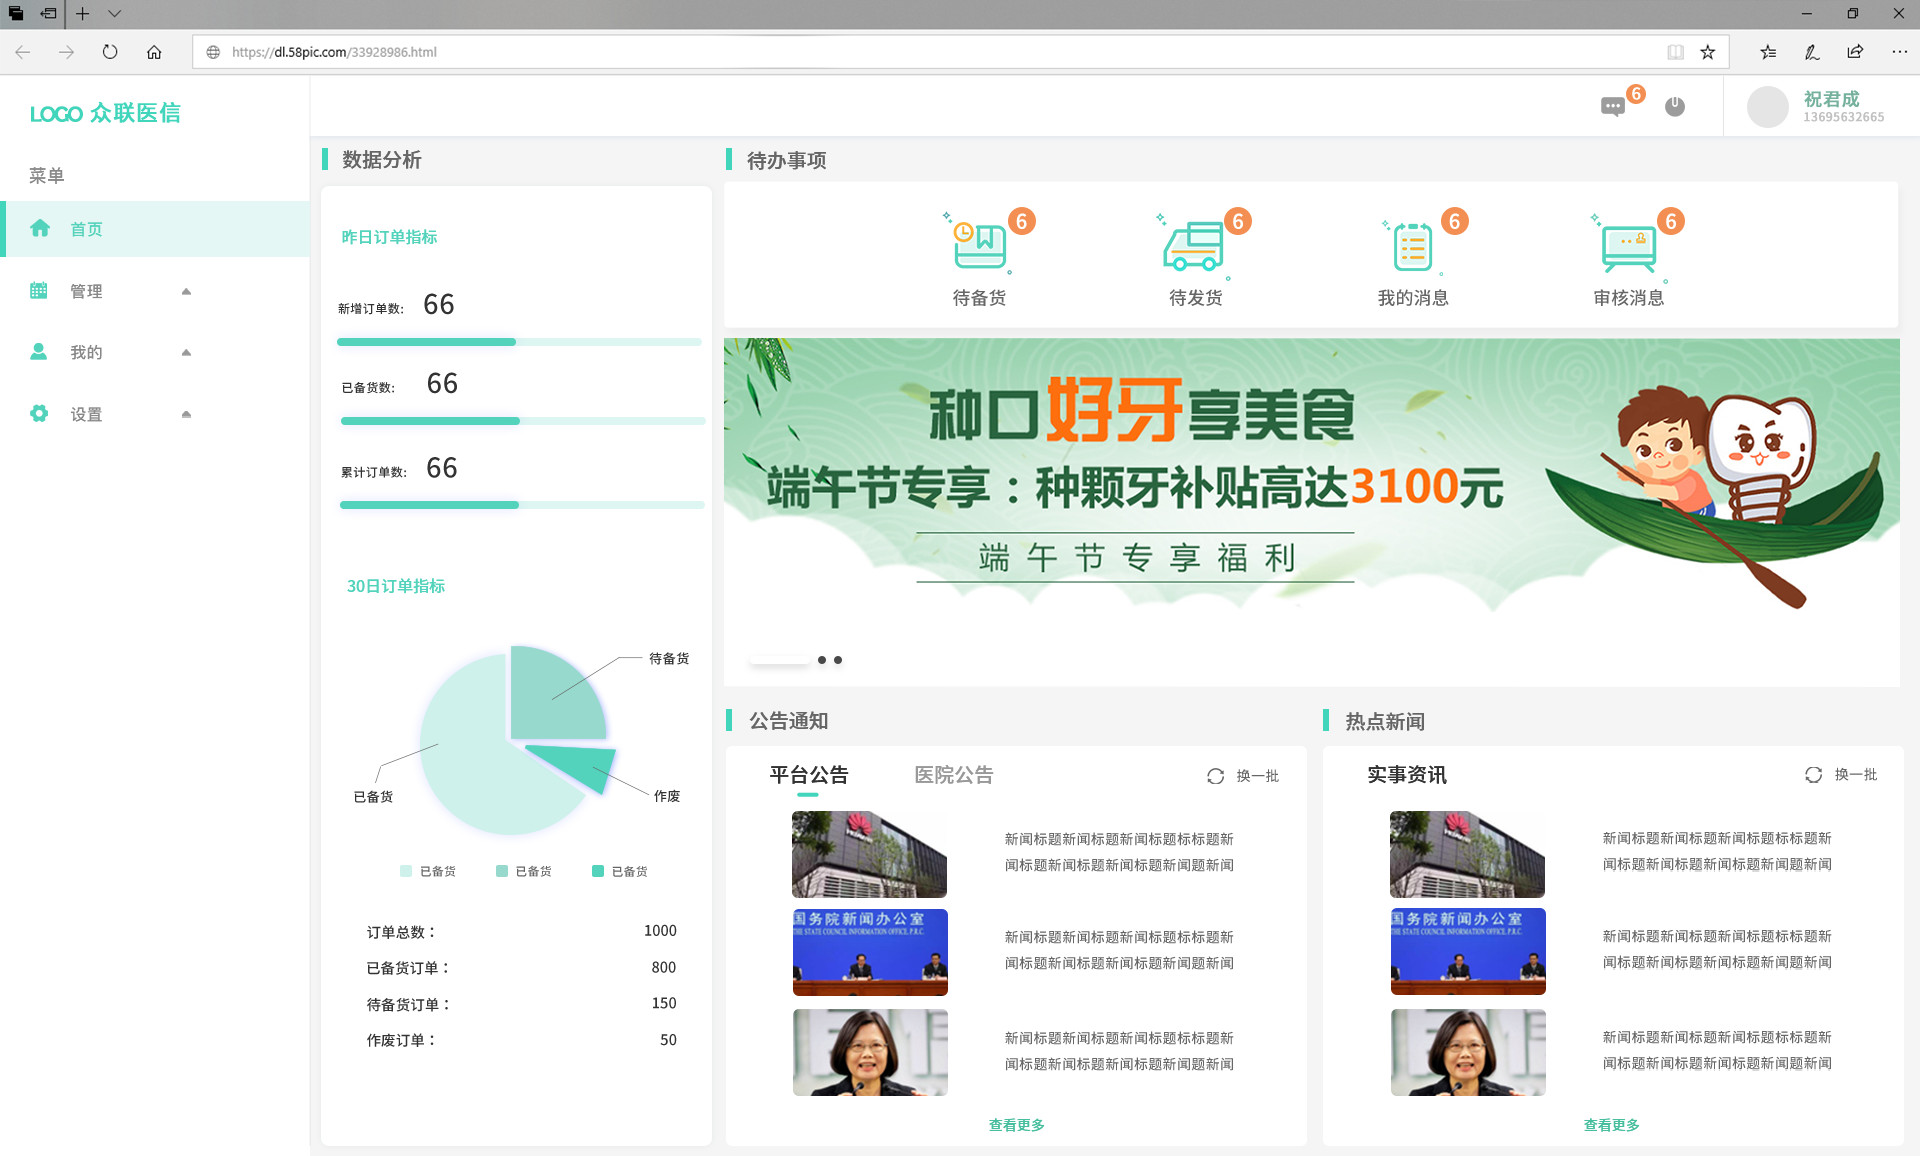Open first news headline in 实事资讯

[x=1717, y=851]
